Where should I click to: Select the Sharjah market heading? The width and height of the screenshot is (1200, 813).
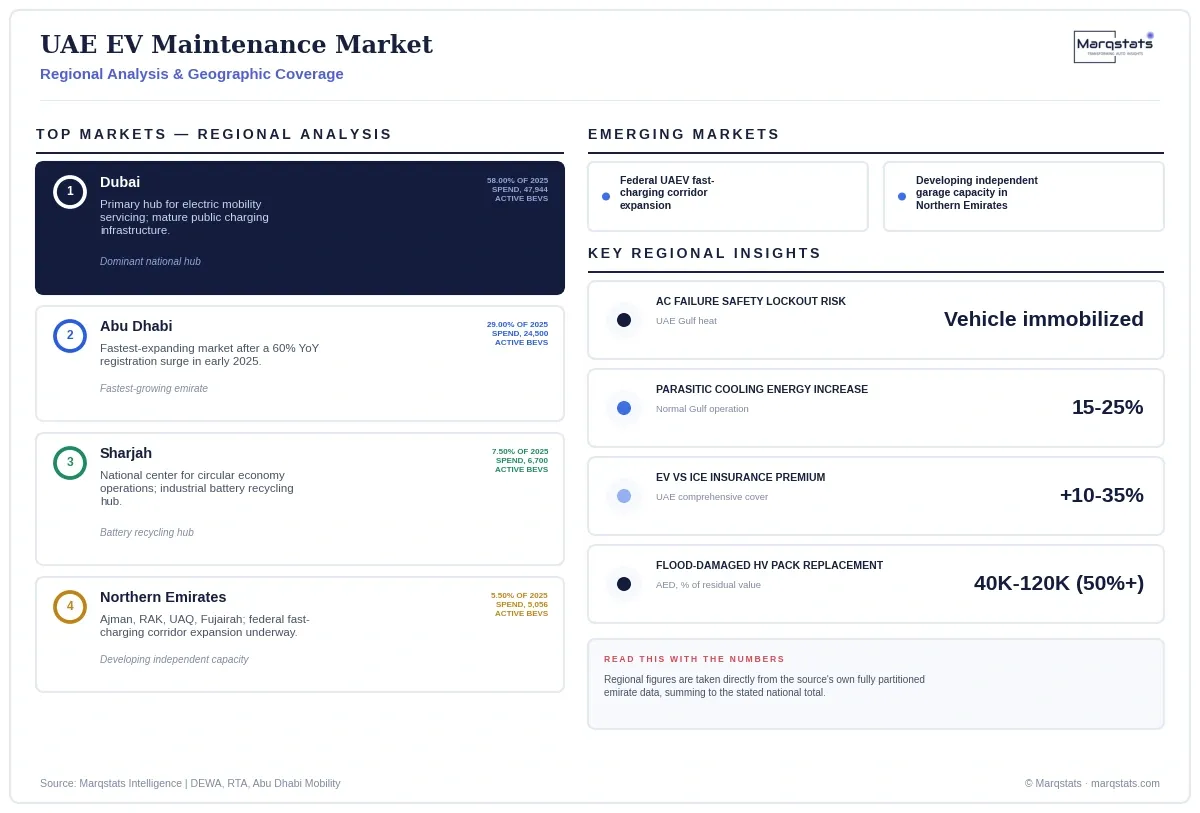click(x=126, y=453)
